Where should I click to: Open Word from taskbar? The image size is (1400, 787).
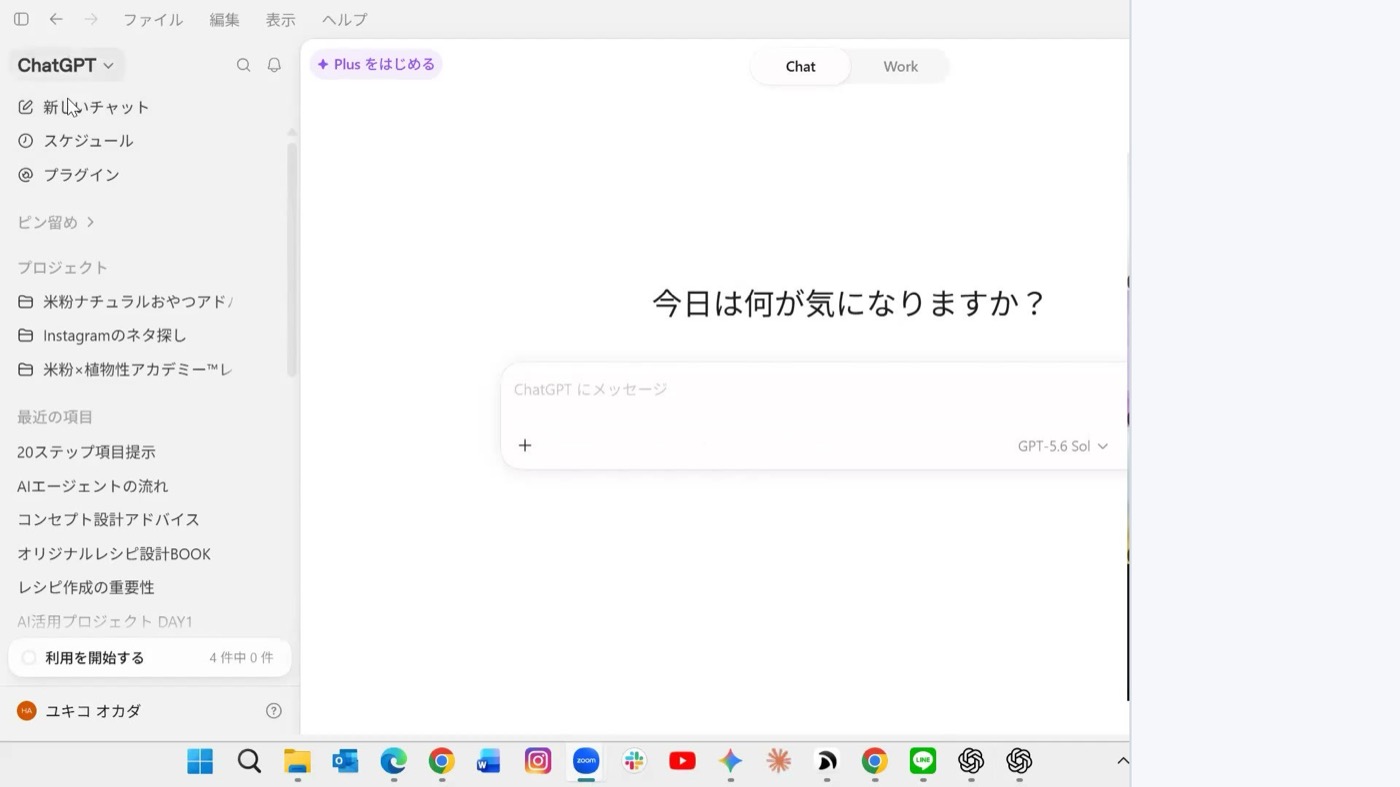click(489, 761)
